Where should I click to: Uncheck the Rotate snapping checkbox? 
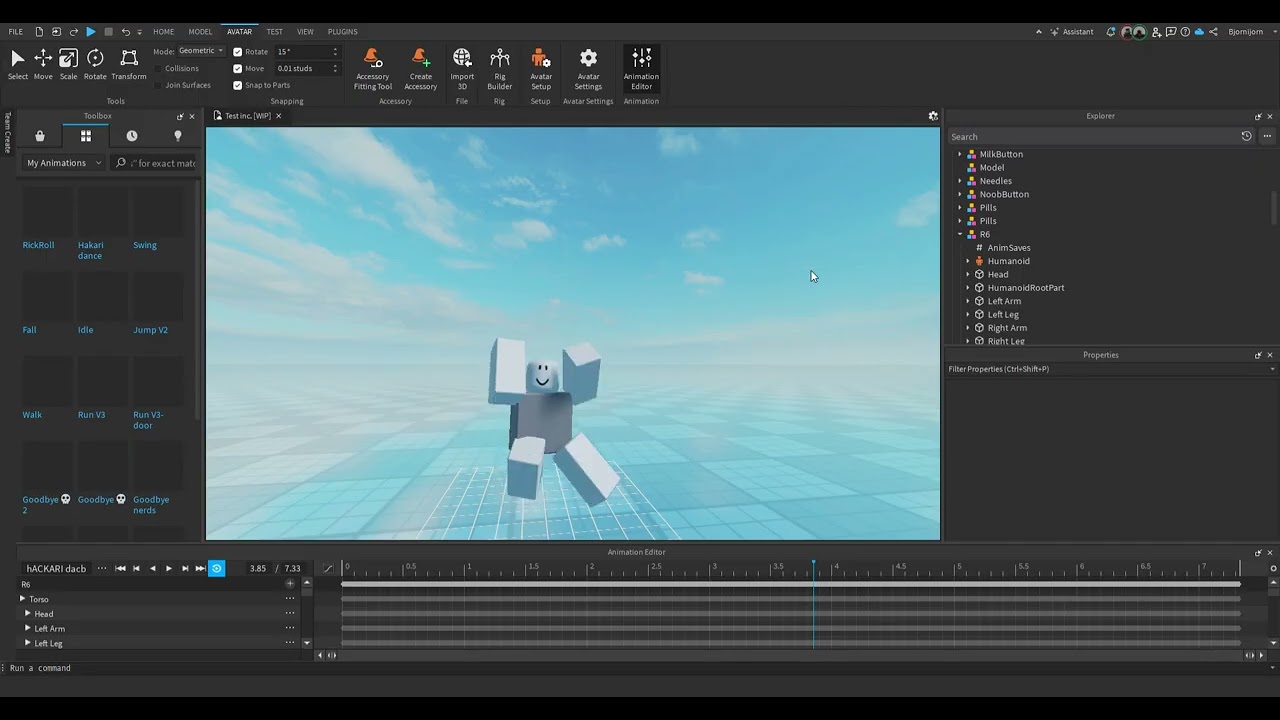point(237,52)
